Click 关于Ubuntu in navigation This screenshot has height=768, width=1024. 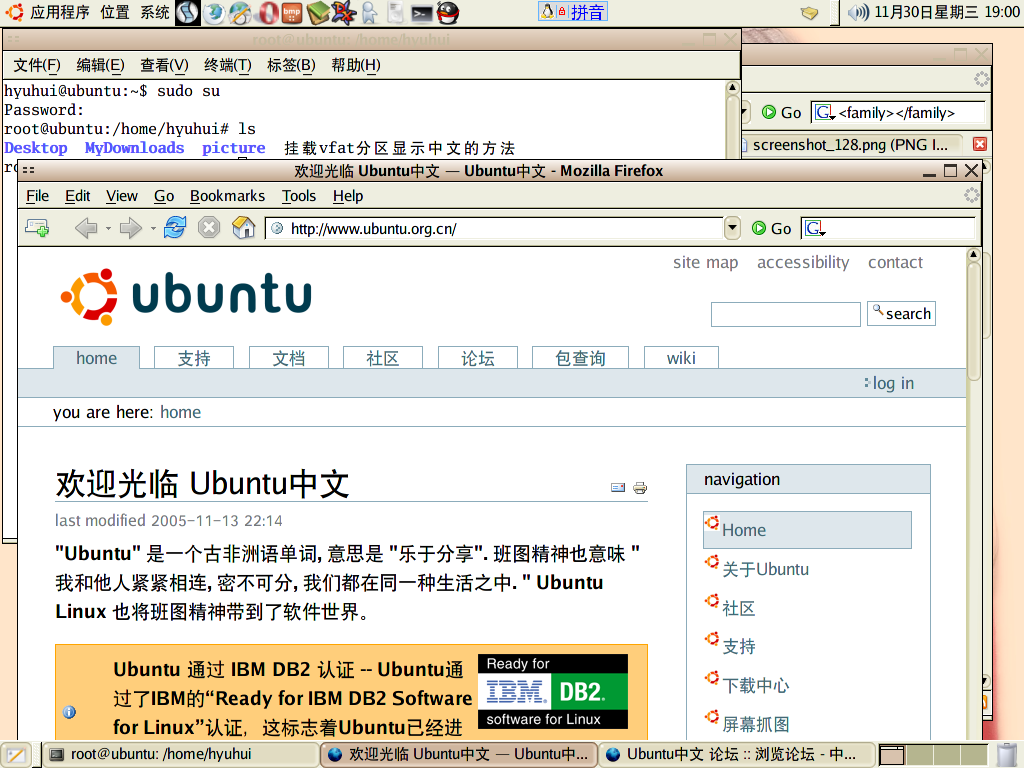765,569
